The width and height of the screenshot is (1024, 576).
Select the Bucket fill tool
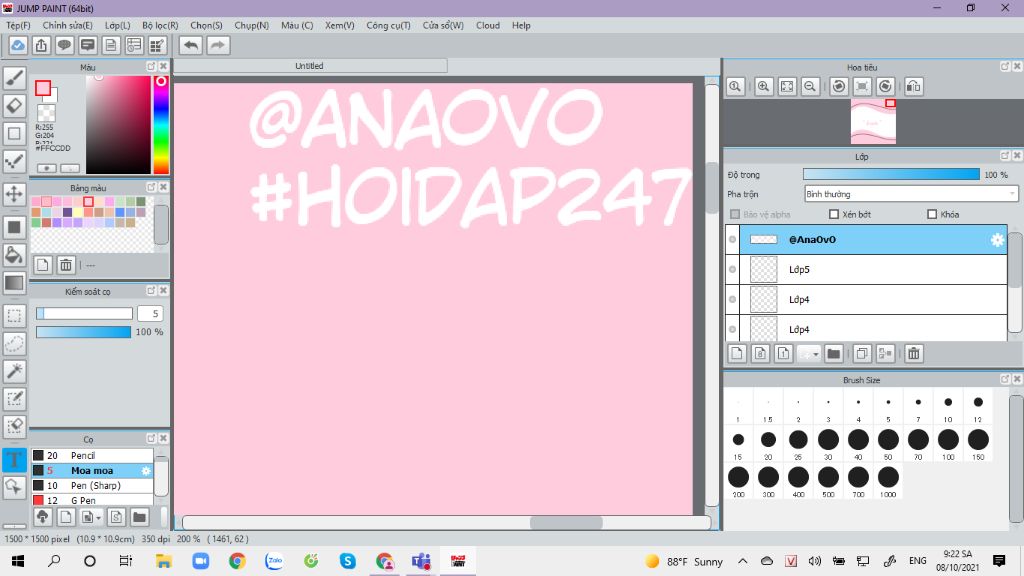14,255
